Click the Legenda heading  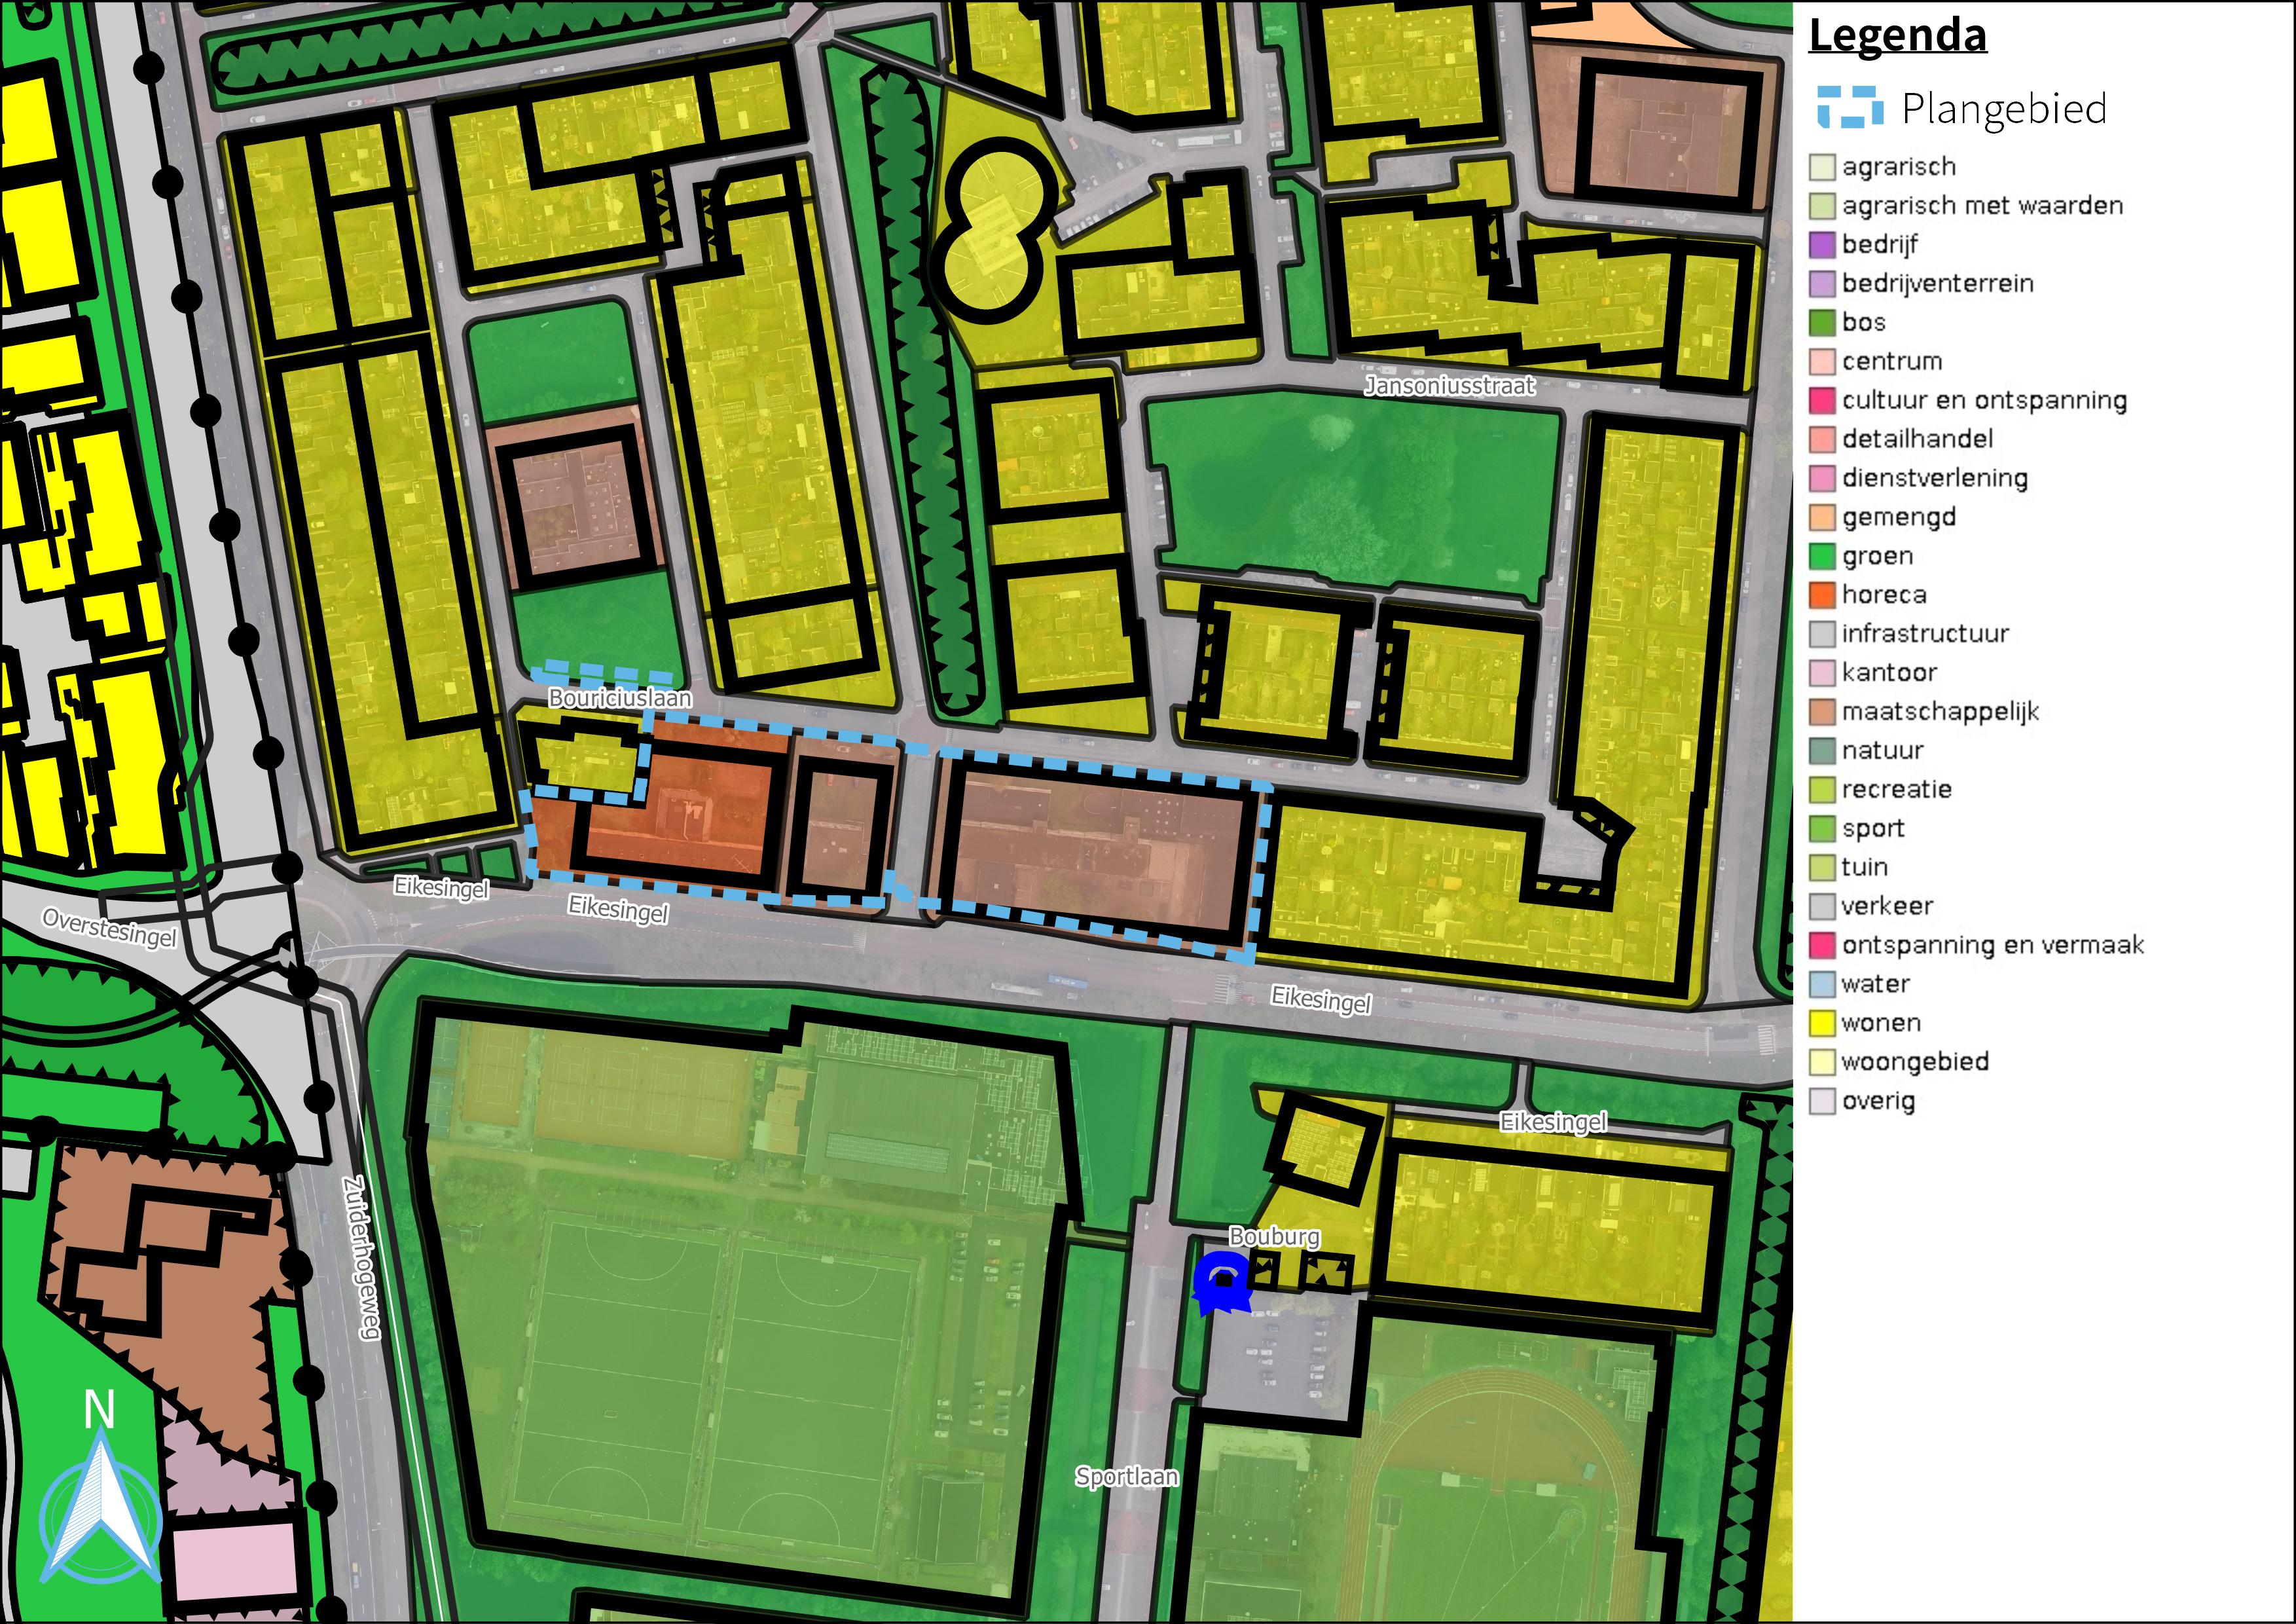1897,36
